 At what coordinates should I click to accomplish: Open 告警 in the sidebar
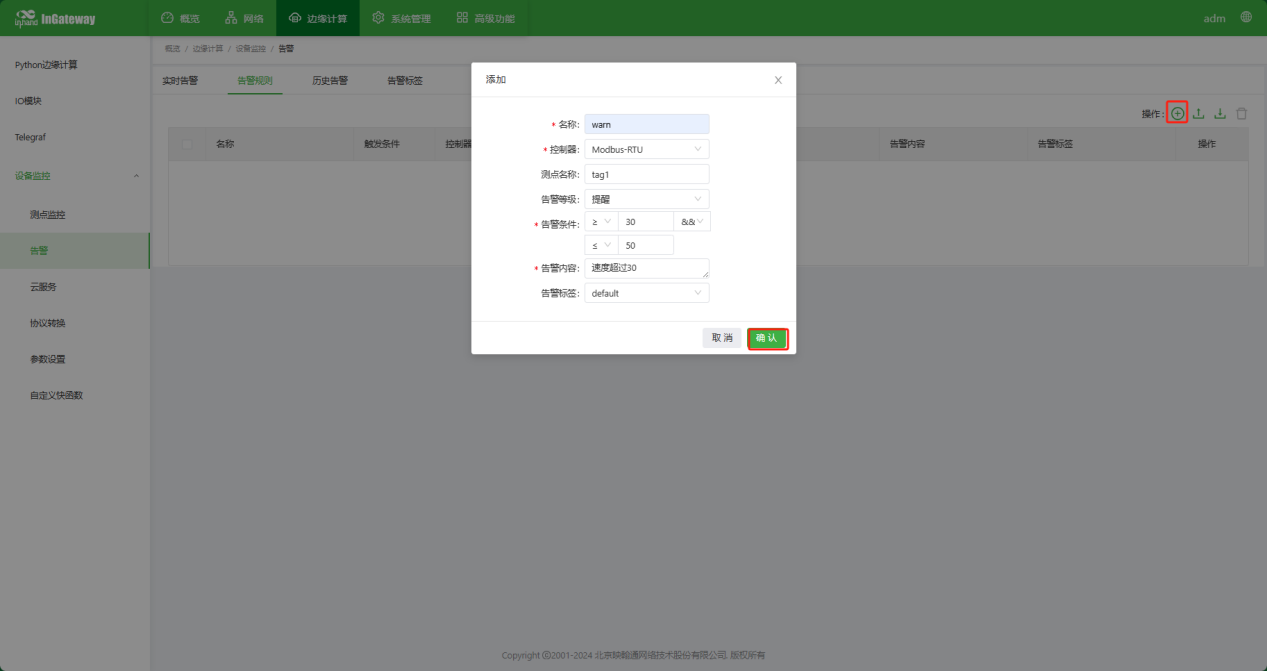coord(75,251)
